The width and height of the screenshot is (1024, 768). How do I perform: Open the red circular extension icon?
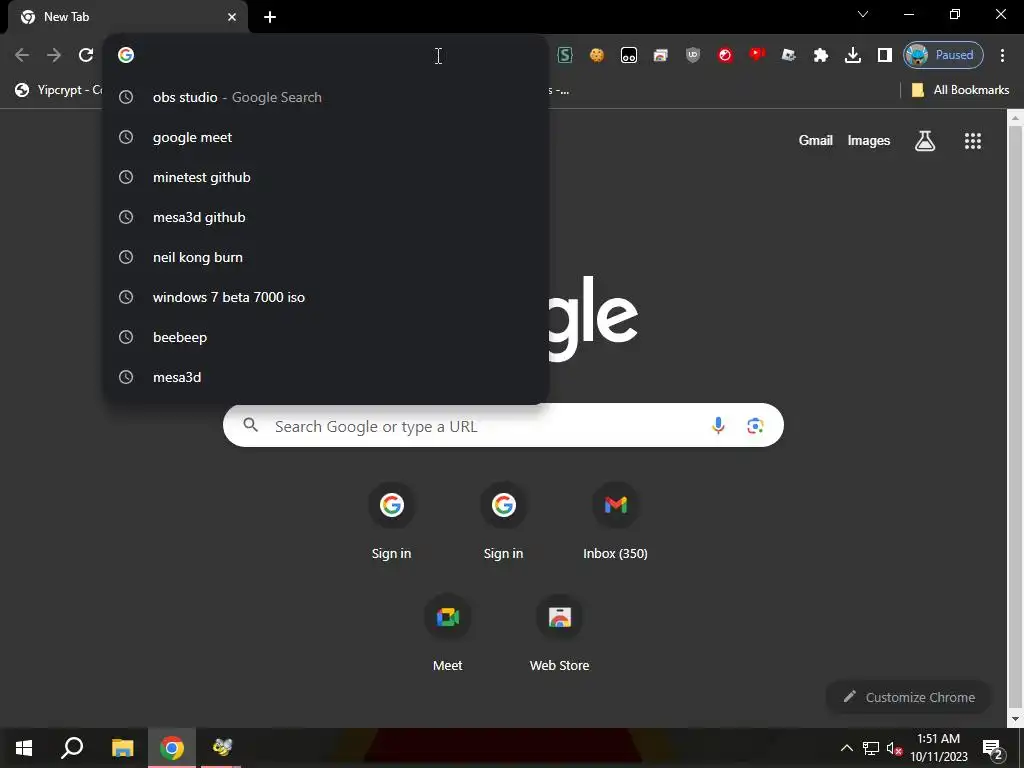point(725,56)
